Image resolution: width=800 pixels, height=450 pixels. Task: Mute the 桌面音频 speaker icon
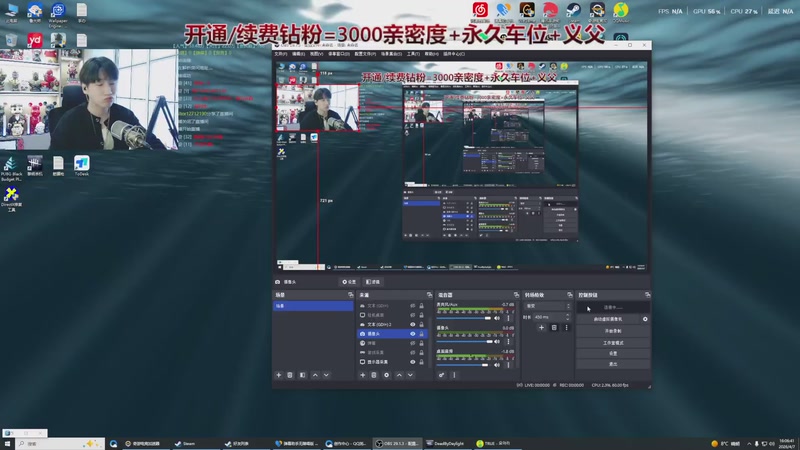(497, 365)
